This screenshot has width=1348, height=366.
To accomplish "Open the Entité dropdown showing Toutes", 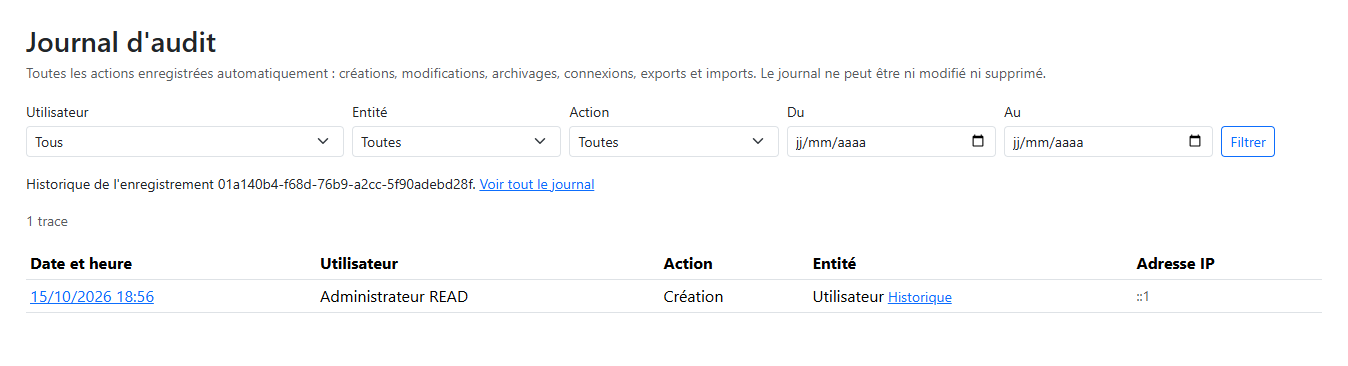I will tap(456, 142).
